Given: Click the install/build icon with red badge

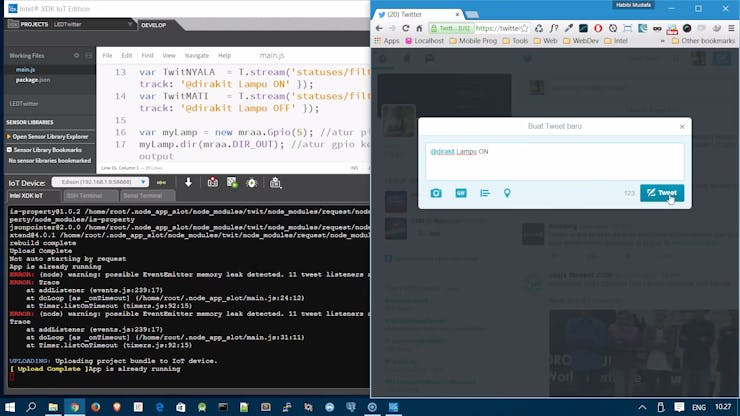Looking at the screenshot, I should pyautogui.click(x=213, y=182).
